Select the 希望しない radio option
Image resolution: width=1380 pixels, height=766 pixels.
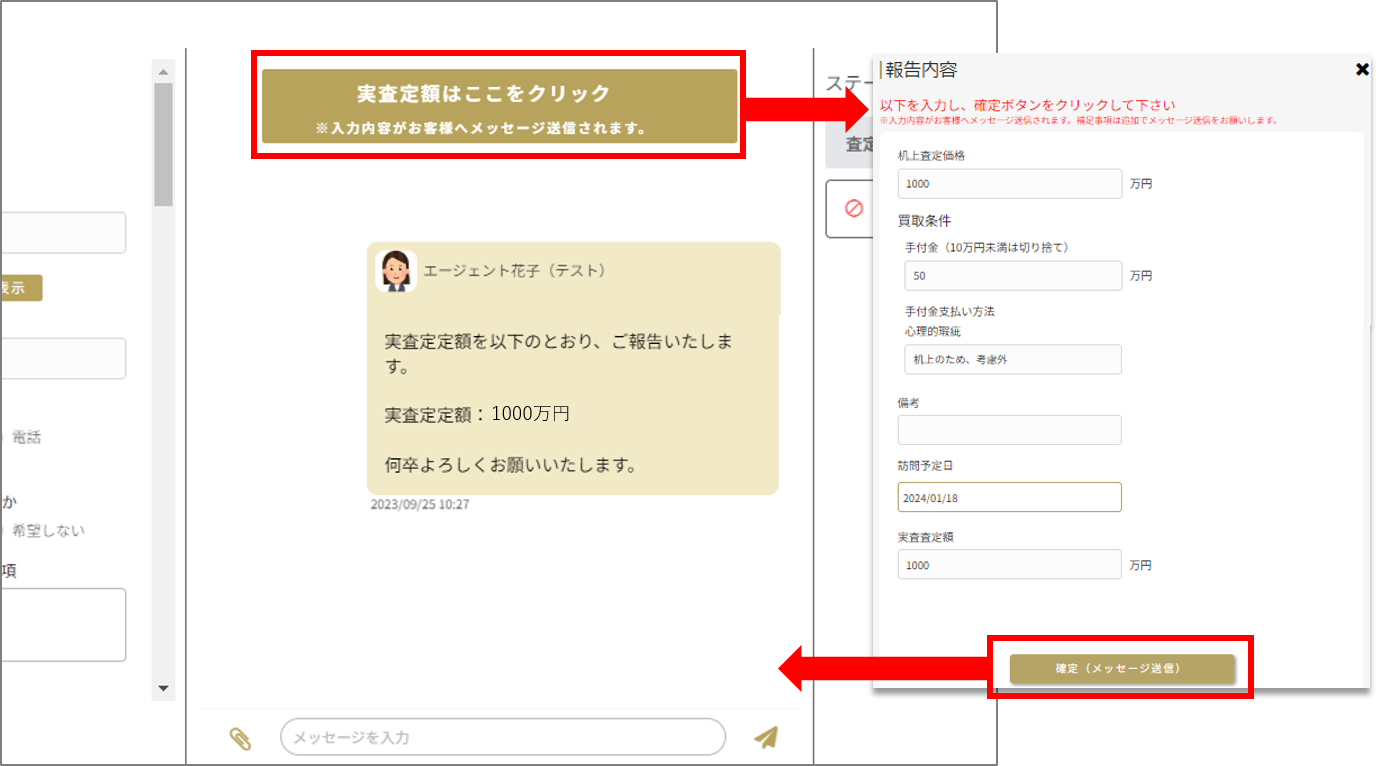[48, 531]
